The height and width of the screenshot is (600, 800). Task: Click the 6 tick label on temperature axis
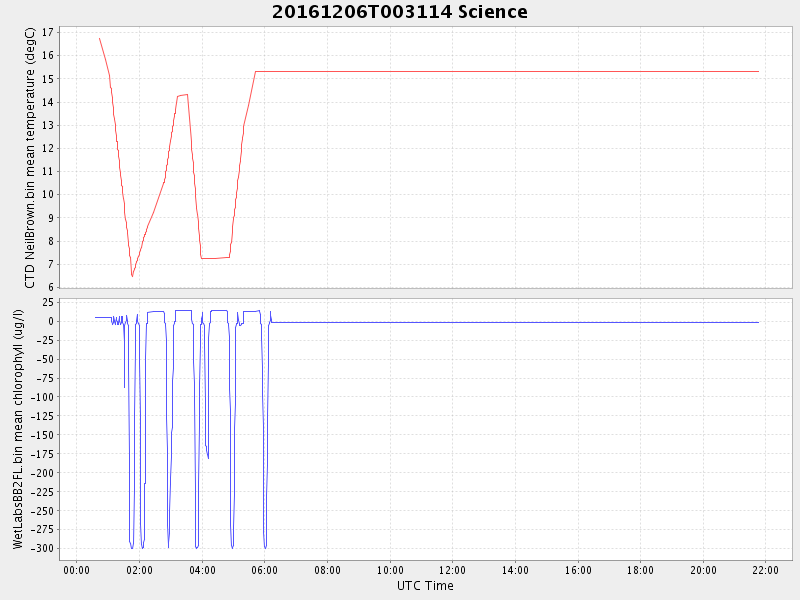pyautogui.click(x=49, y=287)
